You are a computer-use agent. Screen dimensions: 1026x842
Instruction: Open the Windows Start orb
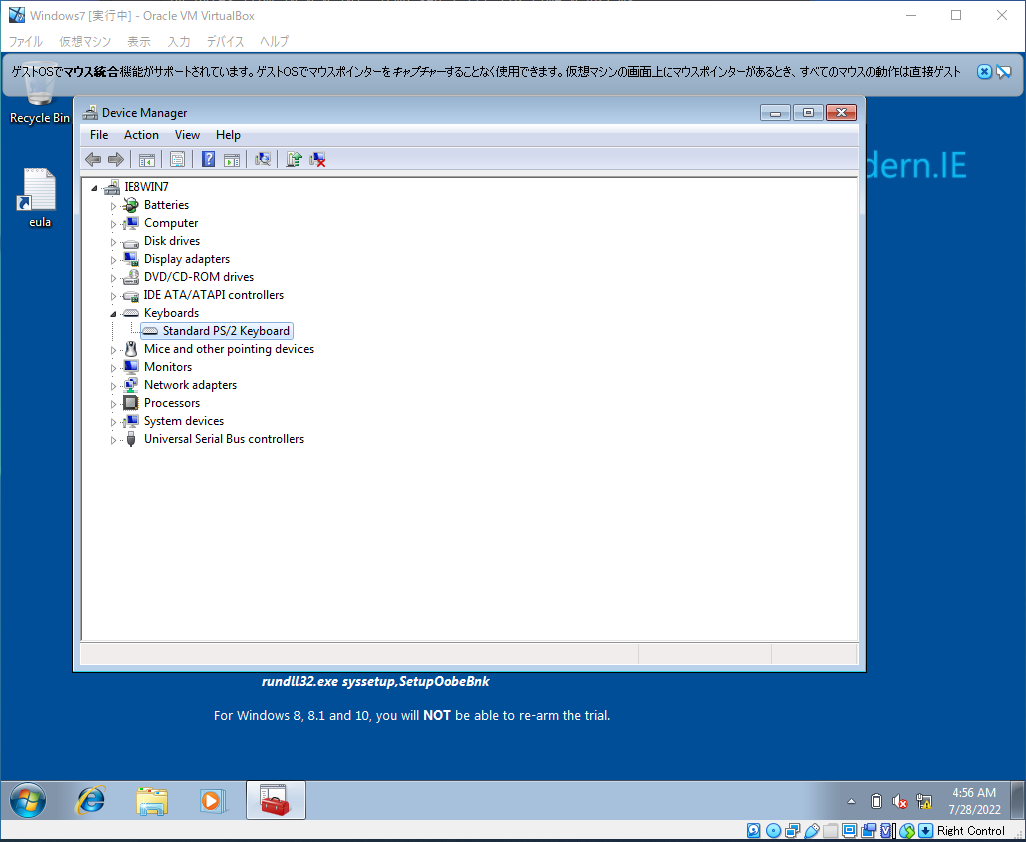27,800
